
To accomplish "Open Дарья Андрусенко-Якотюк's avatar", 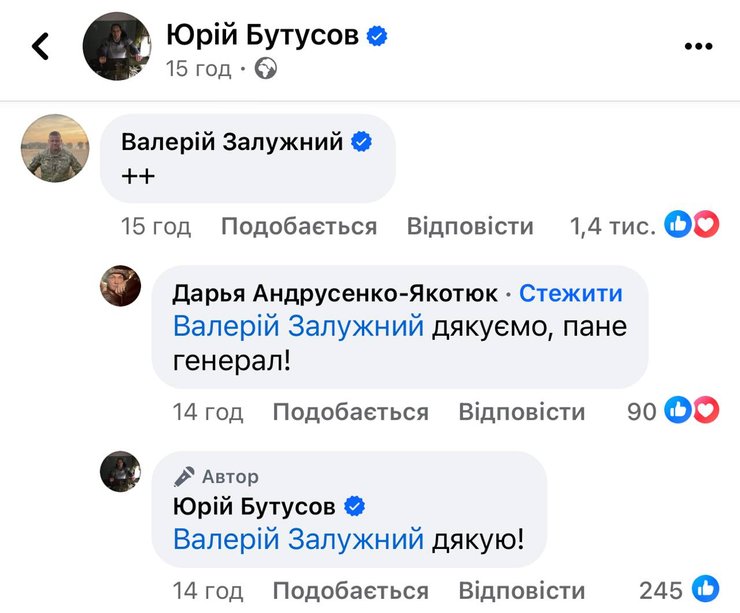I will pos(121,286).
